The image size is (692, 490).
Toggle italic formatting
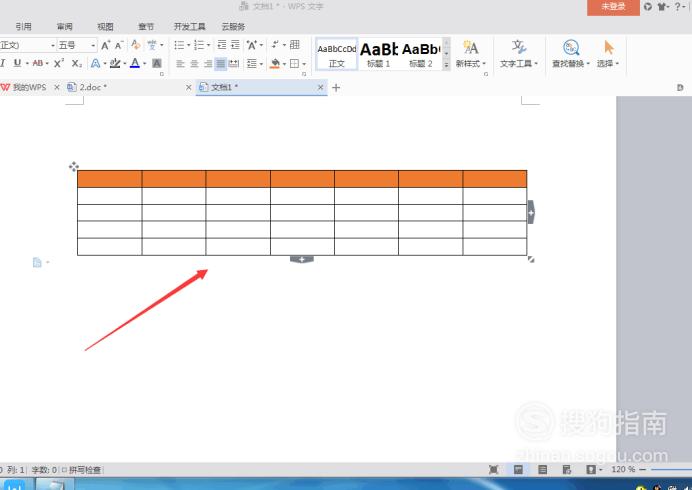(3, 64)
